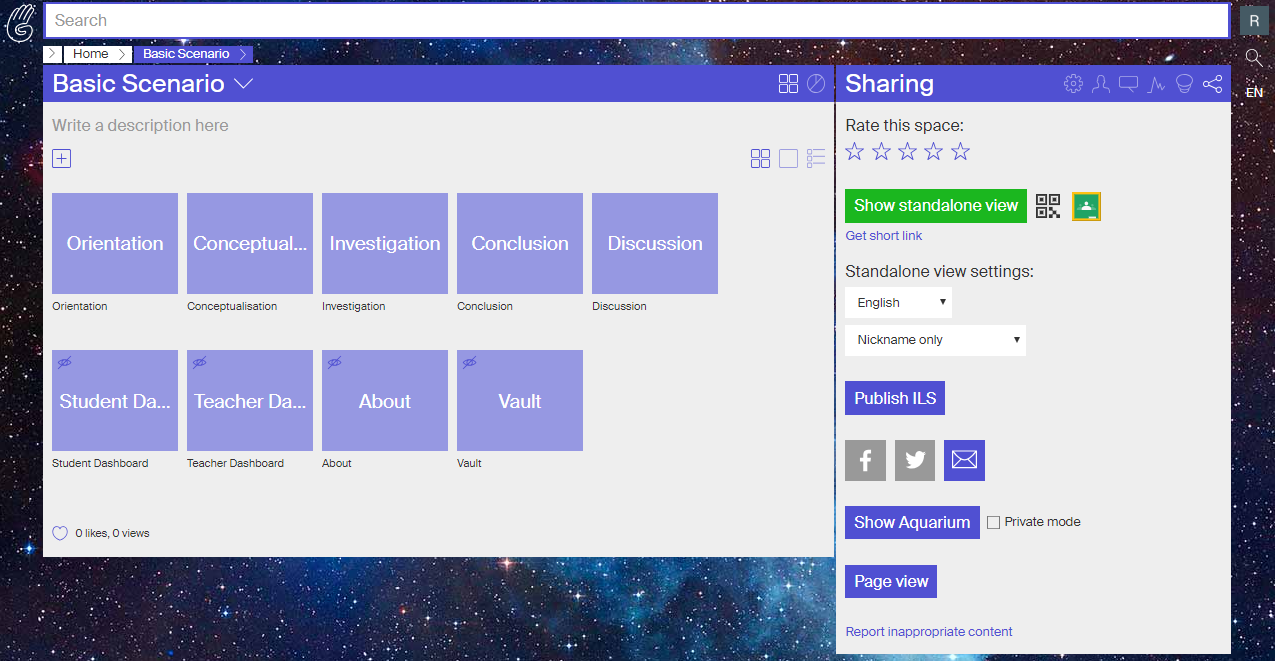1275x661 pixels.
Task: Open the English language dropdown
Action: tap(898, 302)
